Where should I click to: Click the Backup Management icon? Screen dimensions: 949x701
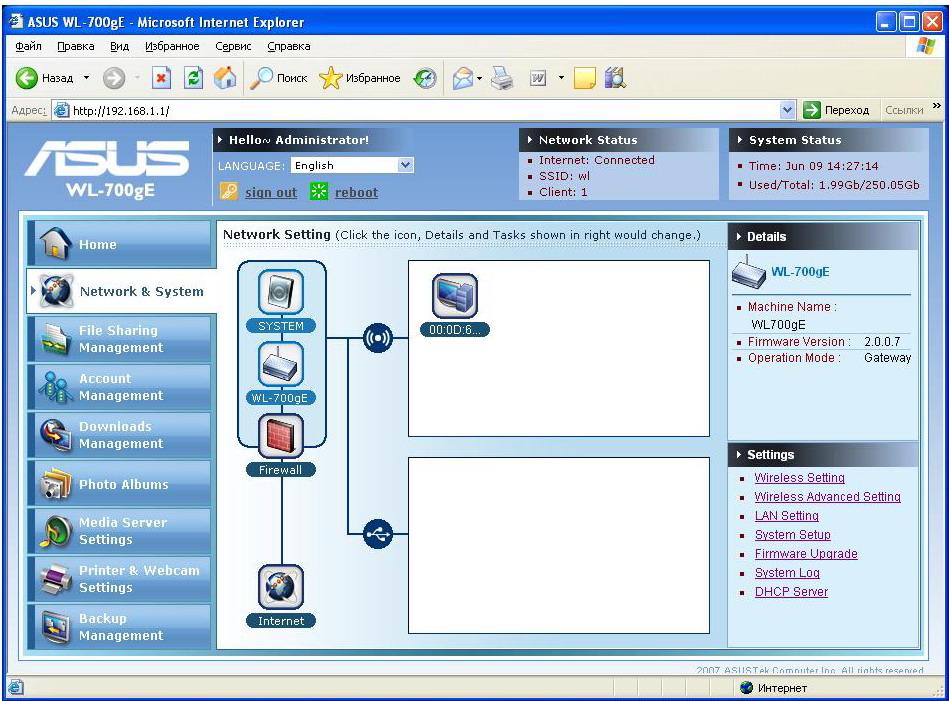[56, 627]
